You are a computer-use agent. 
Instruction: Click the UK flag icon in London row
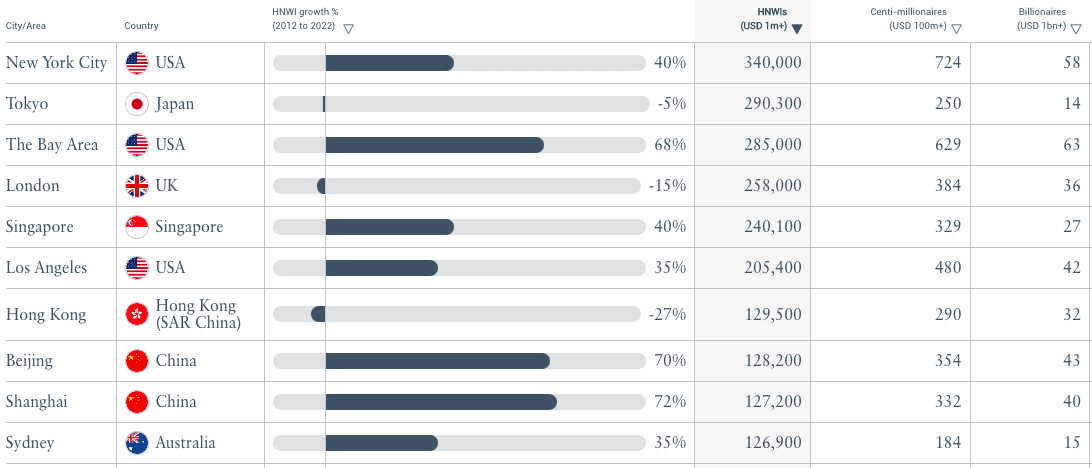[137, 186]
